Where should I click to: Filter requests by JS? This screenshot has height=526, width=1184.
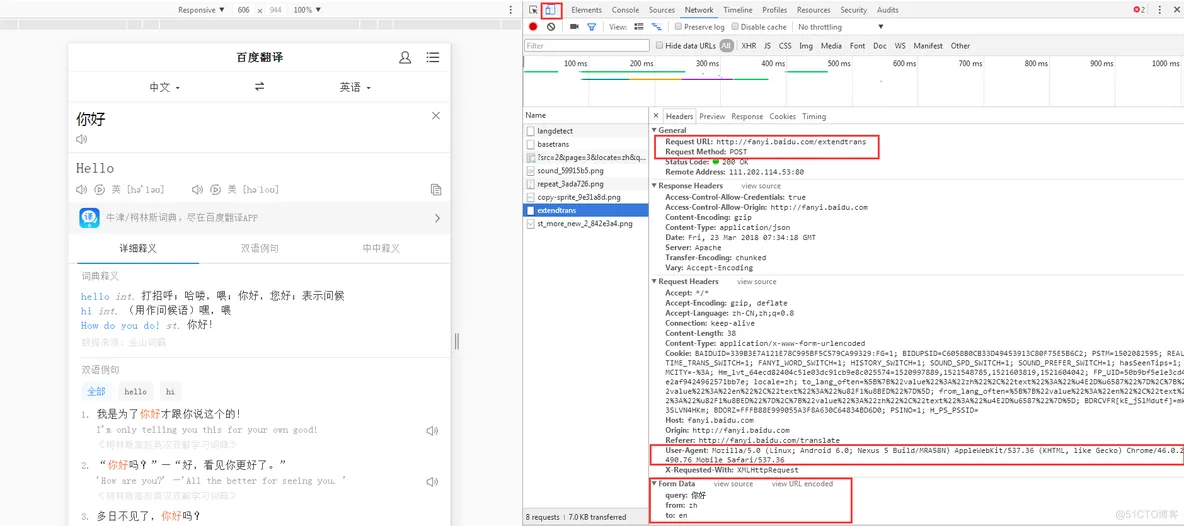(767, 46)
